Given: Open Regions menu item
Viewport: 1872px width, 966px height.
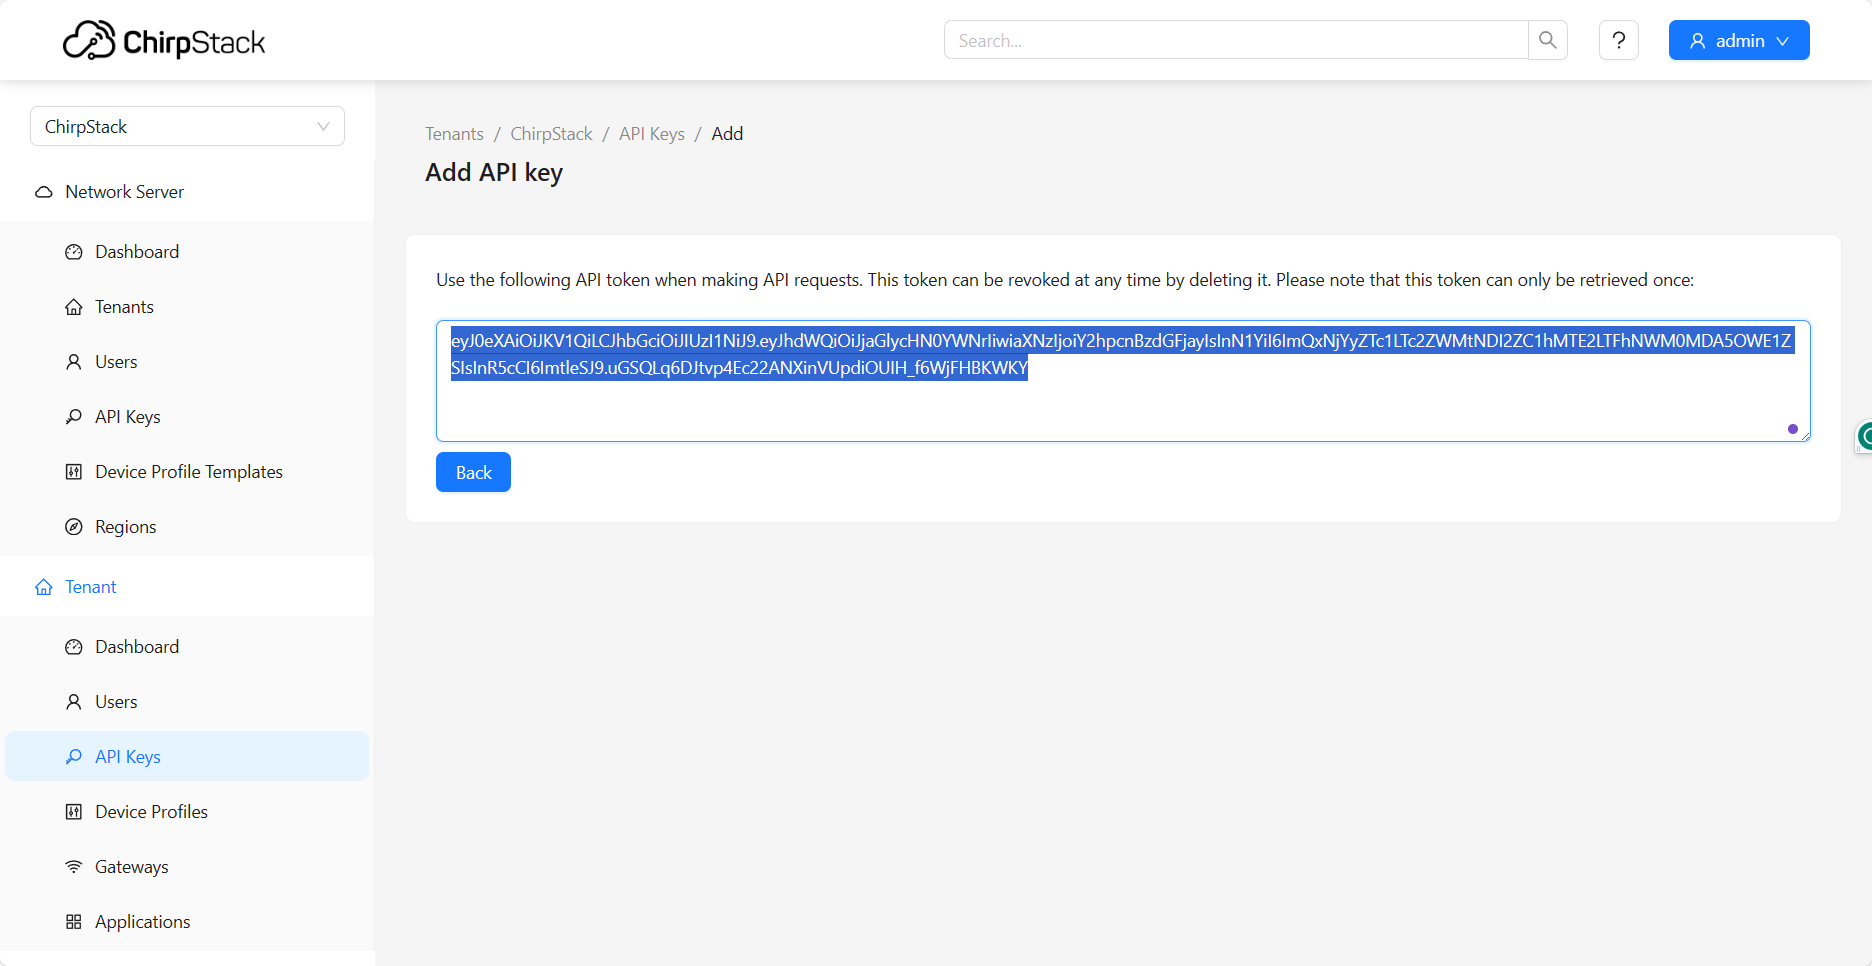Looking at the screenshot, I should [x=187, y=527].
